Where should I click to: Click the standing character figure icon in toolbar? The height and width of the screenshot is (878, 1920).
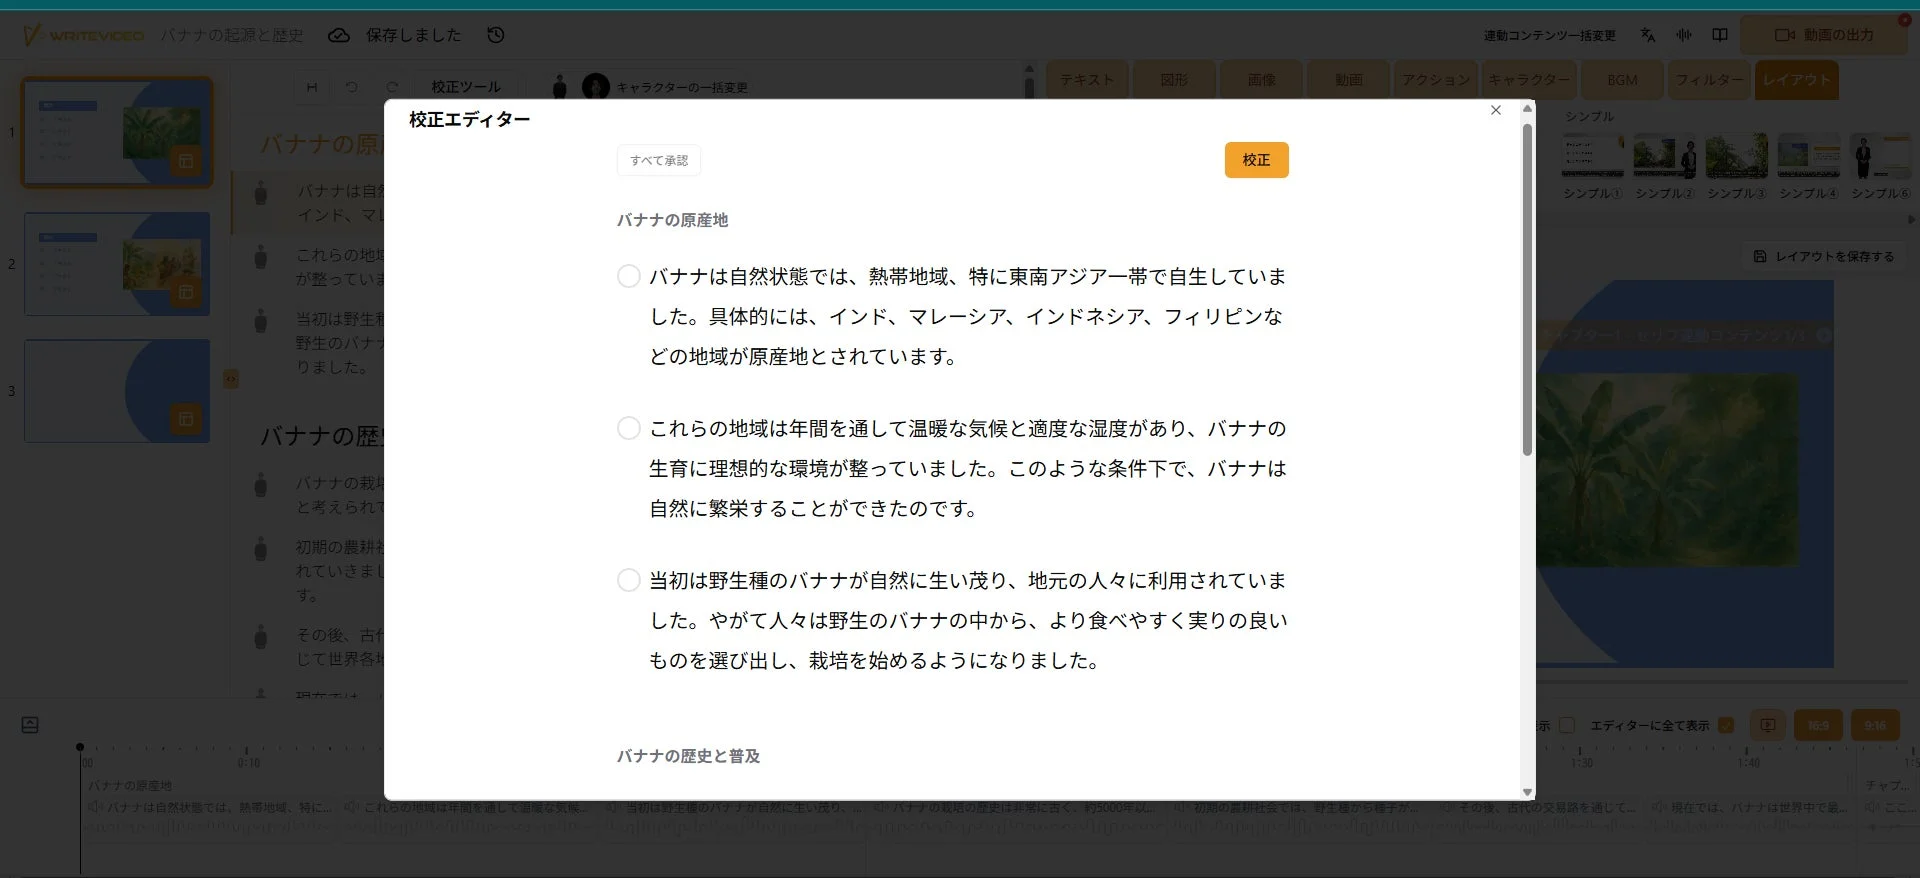[560, 87]
